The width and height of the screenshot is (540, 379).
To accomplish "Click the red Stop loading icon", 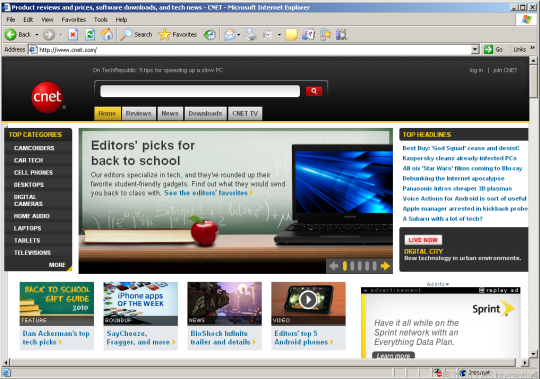I will [x=73, y=34].
